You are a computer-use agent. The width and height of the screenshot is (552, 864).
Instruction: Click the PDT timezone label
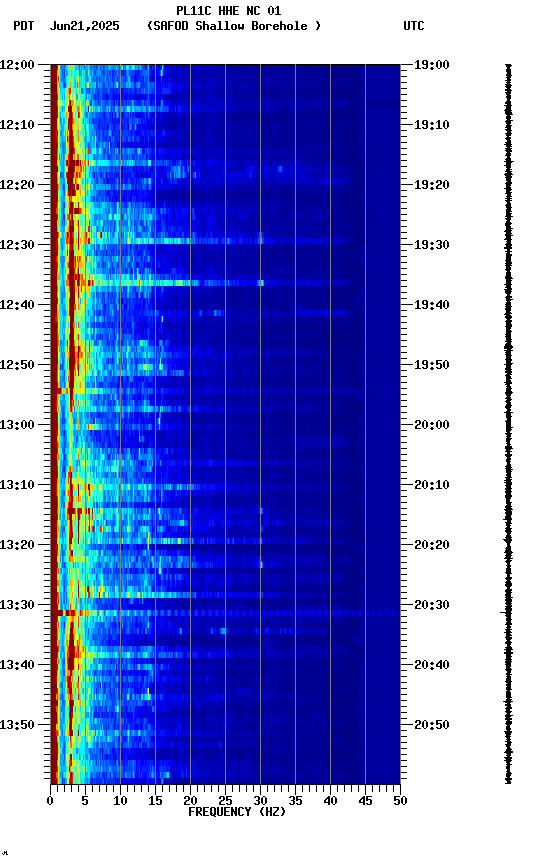pos(24,26)
